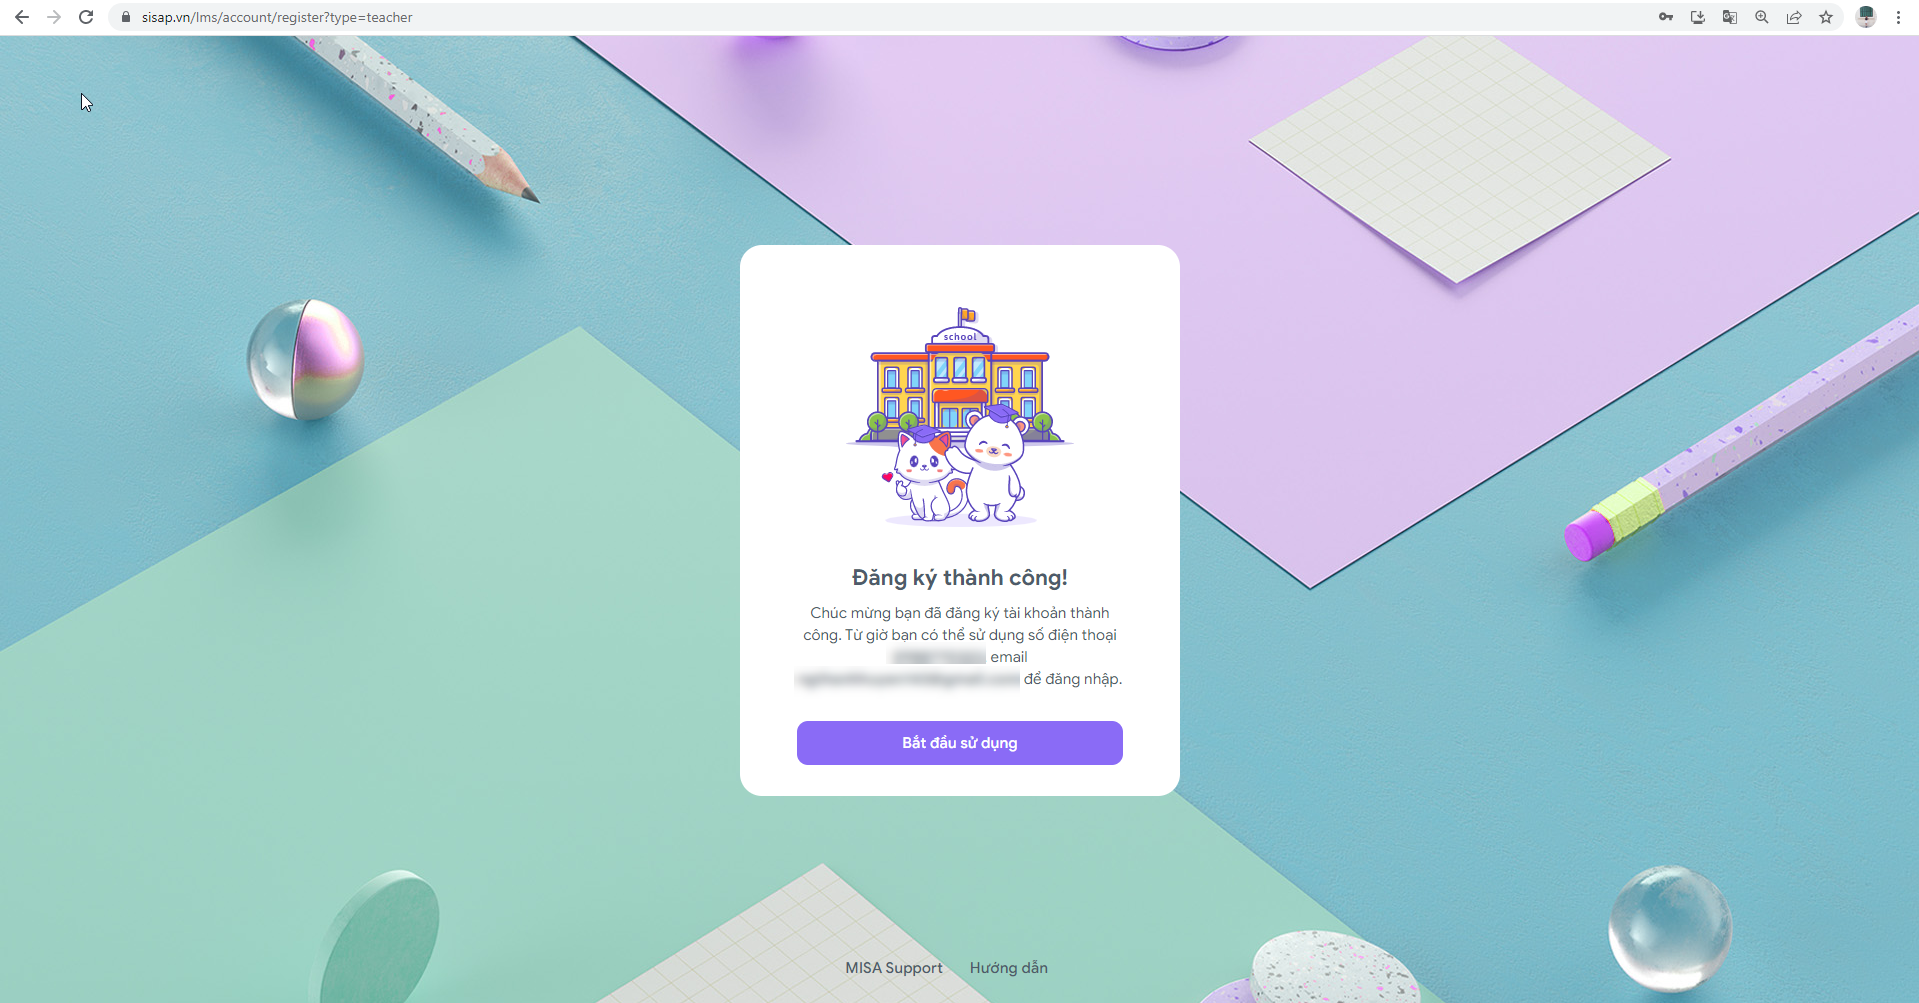Image resolution: width=1919 pixels, height=1003 pixels.
Task: Open the Hướng dẫn link
Action: click(1009, 968)
